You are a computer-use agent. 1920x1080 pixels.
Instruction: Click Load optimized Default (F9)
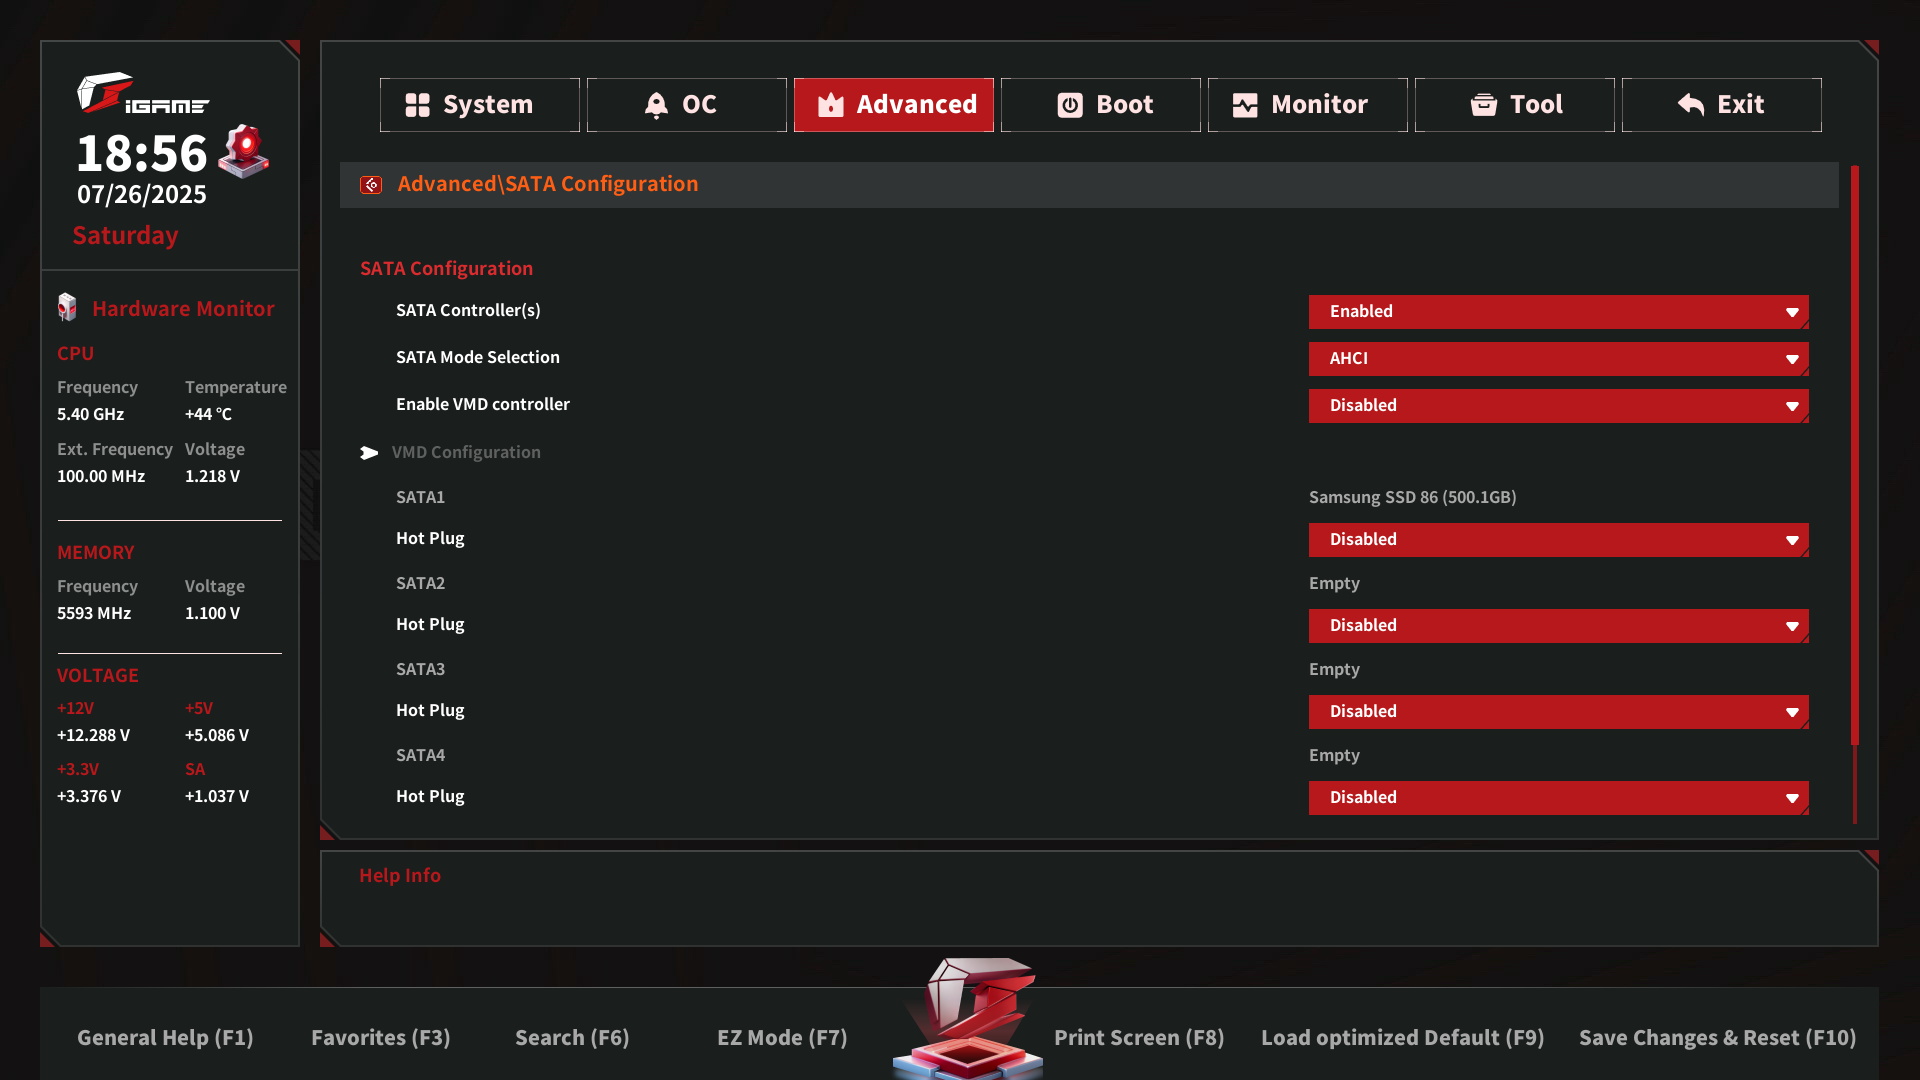coord(1402,1038)
